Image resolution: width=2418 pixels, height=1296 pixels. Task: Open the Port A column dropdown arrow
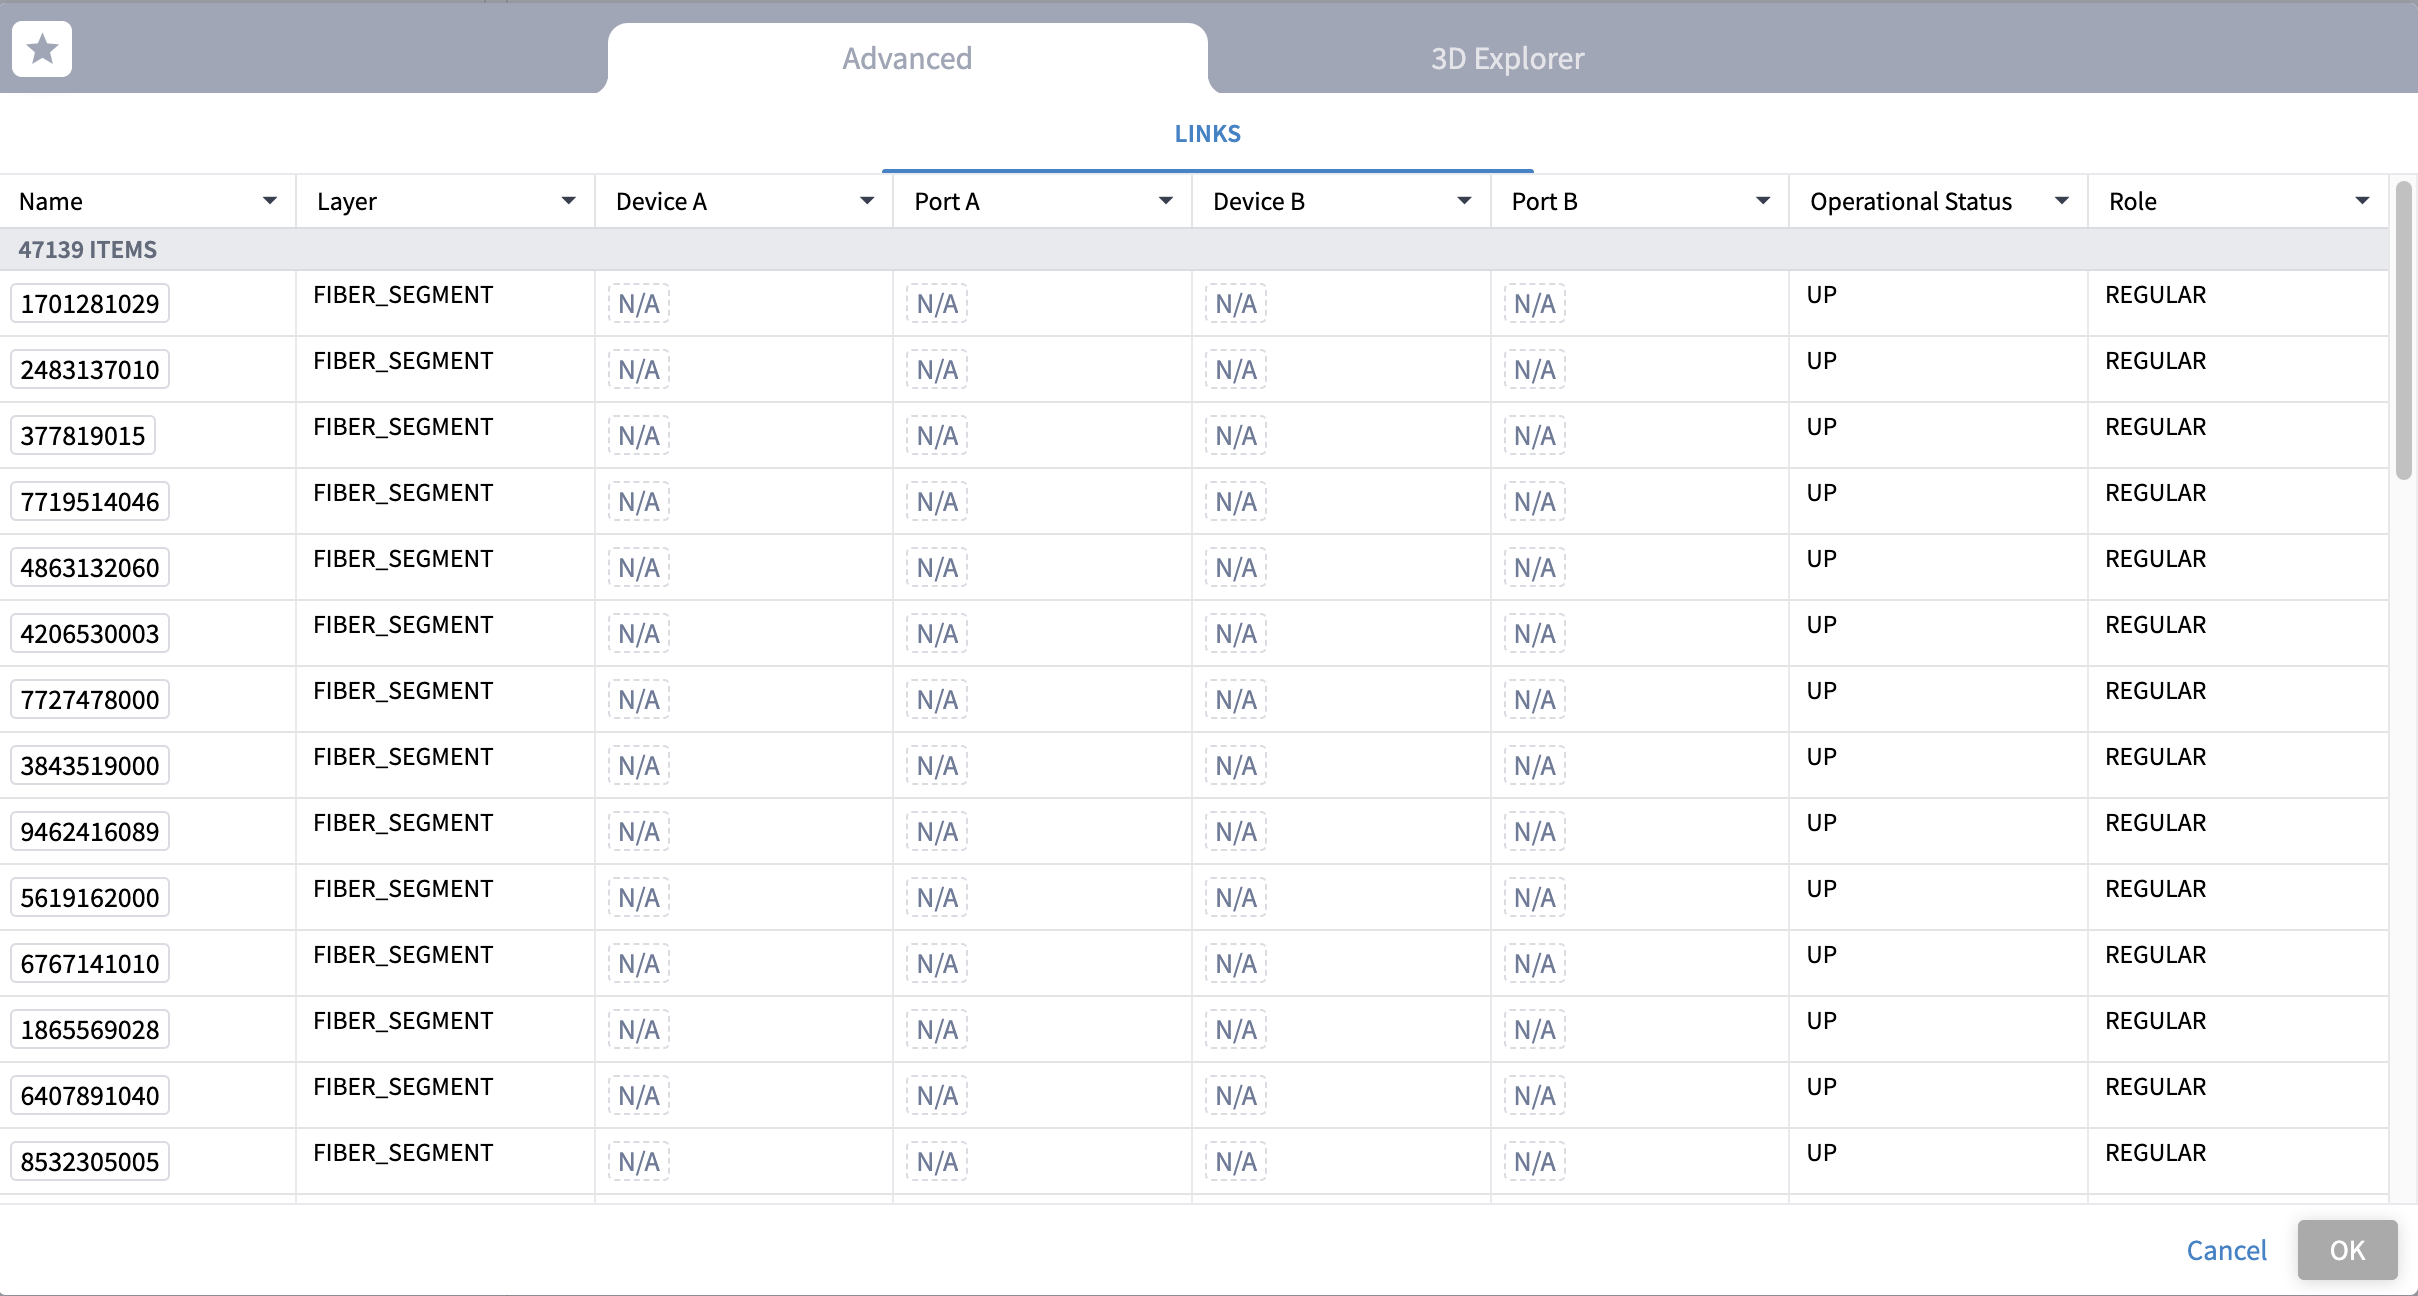(x=1165, y=201)
